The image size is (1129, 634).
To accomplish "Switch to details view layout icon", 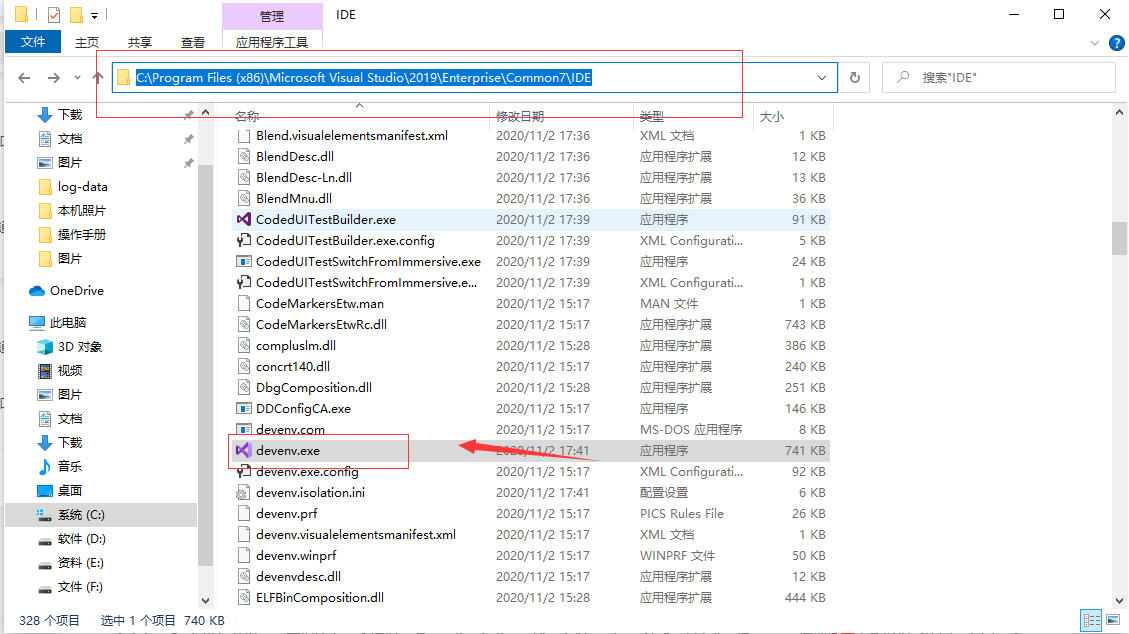I will [1092, 620].
